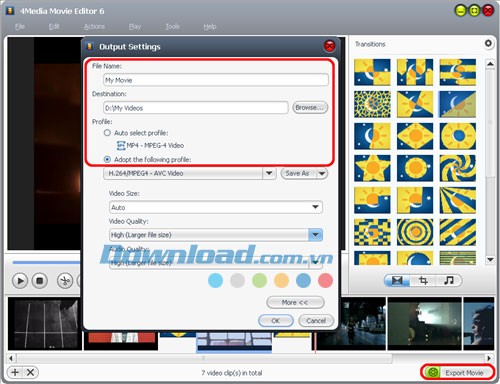Open the Tools menu
This screenshot has height=384, width=500.
[x=172, y=26]
